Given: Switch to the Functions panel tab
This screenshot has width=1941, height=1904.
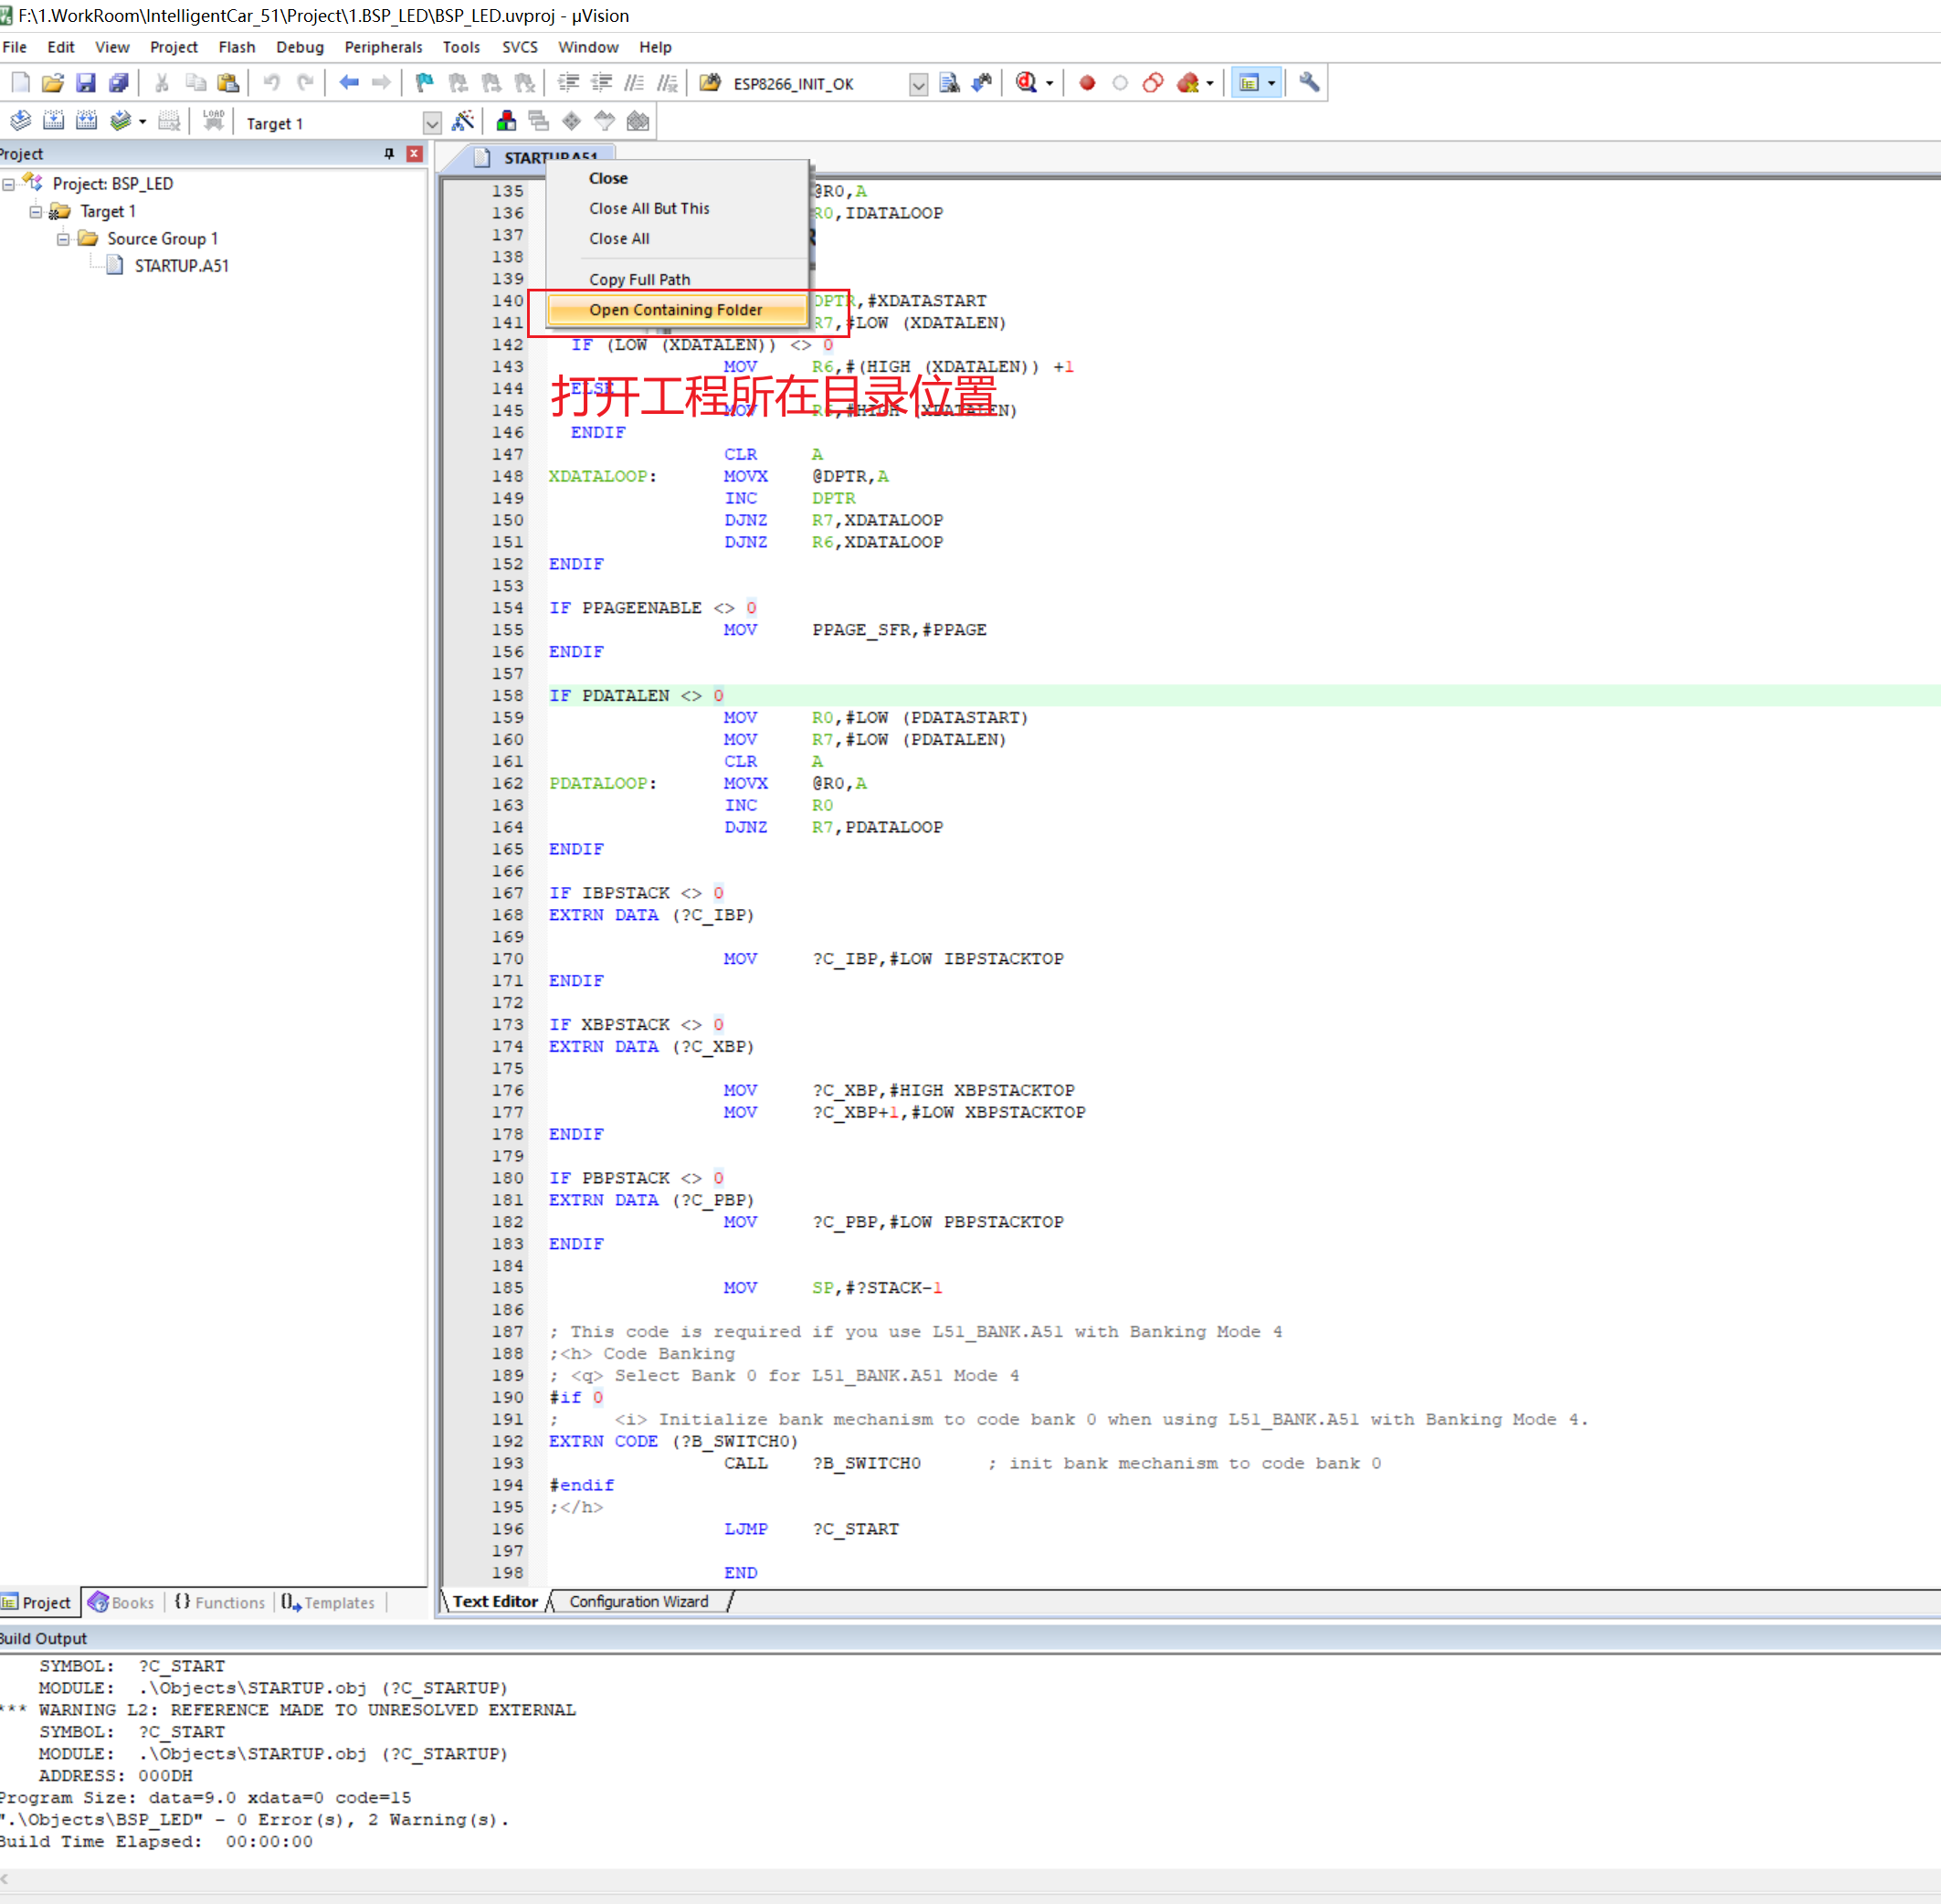Looking at the screenshot, I should coord(220,1602).
